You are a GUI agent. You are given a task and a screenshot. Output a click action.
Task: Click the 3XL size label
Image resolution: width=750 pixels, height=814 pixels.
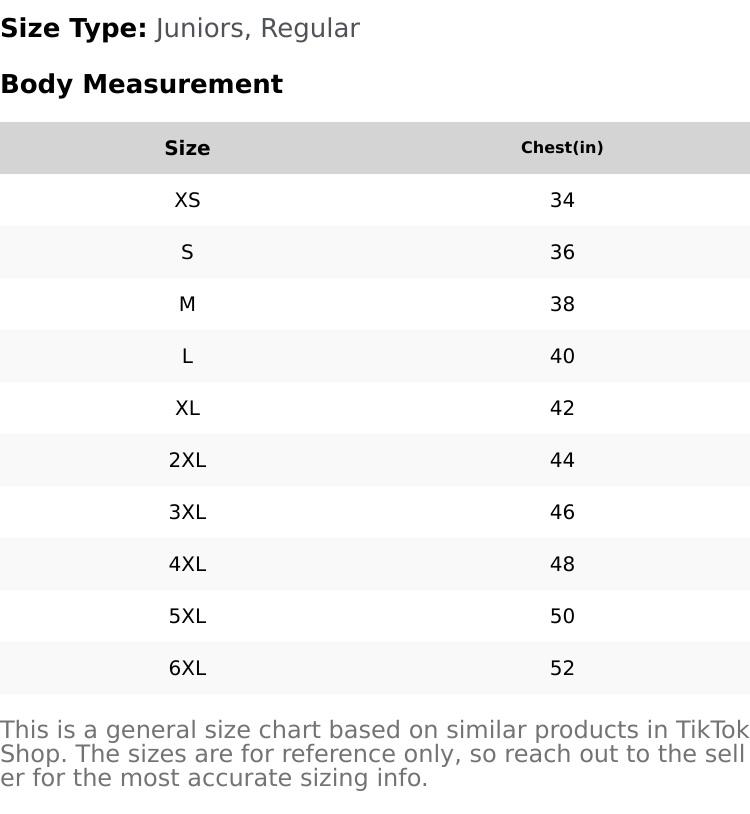tap(187, 512)
